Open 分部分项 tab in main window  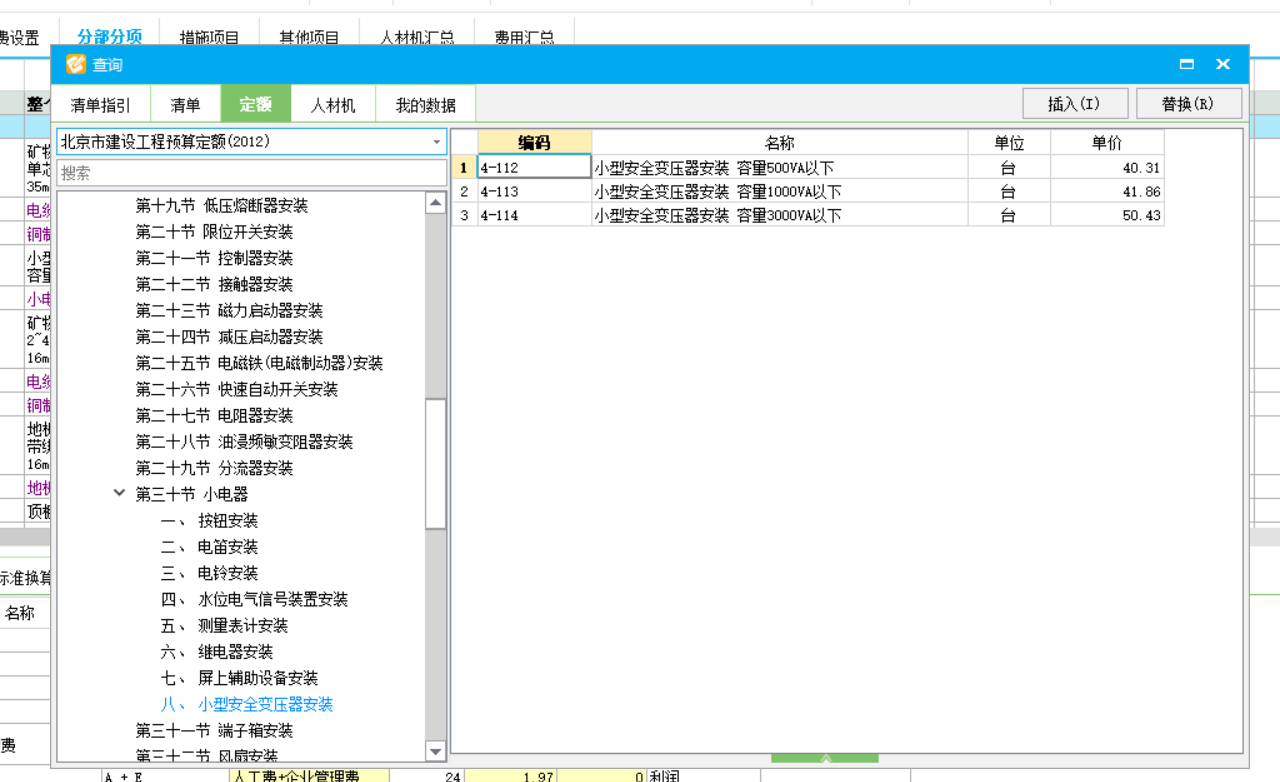click(x=109, y=36)
